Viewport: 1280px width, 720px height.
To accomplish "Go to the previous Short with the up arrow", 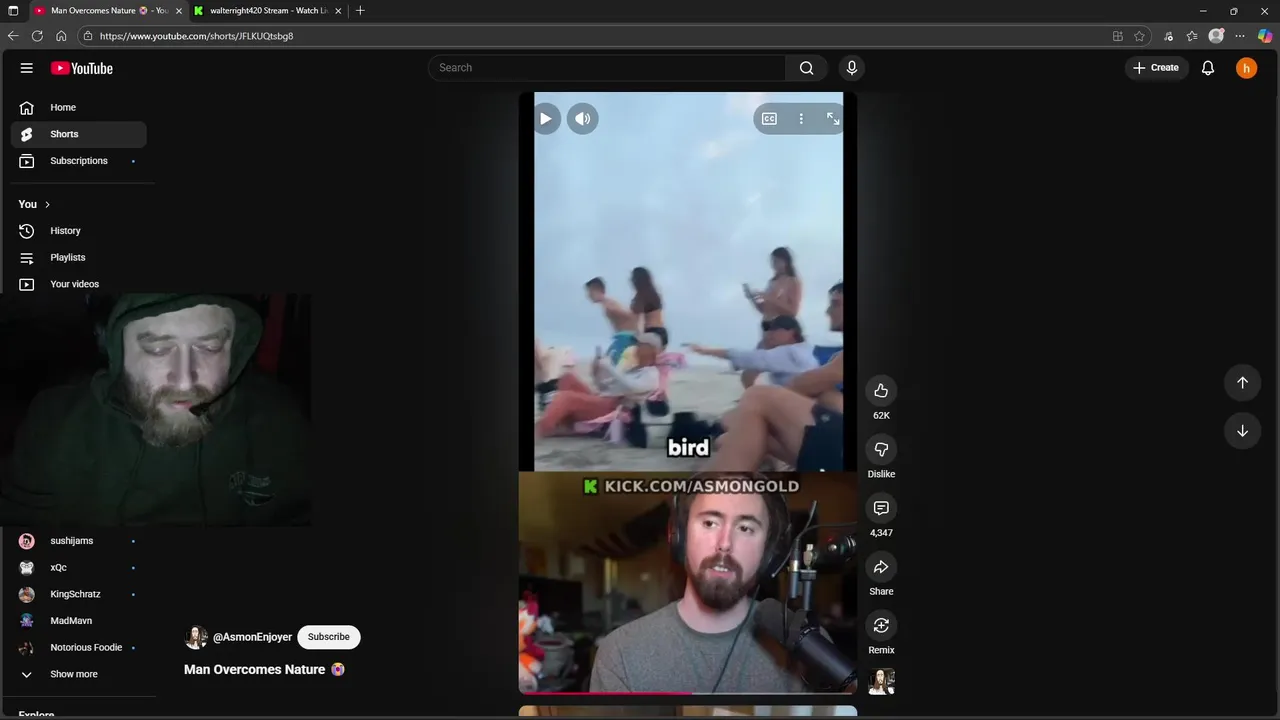I will click(1242, 383).
